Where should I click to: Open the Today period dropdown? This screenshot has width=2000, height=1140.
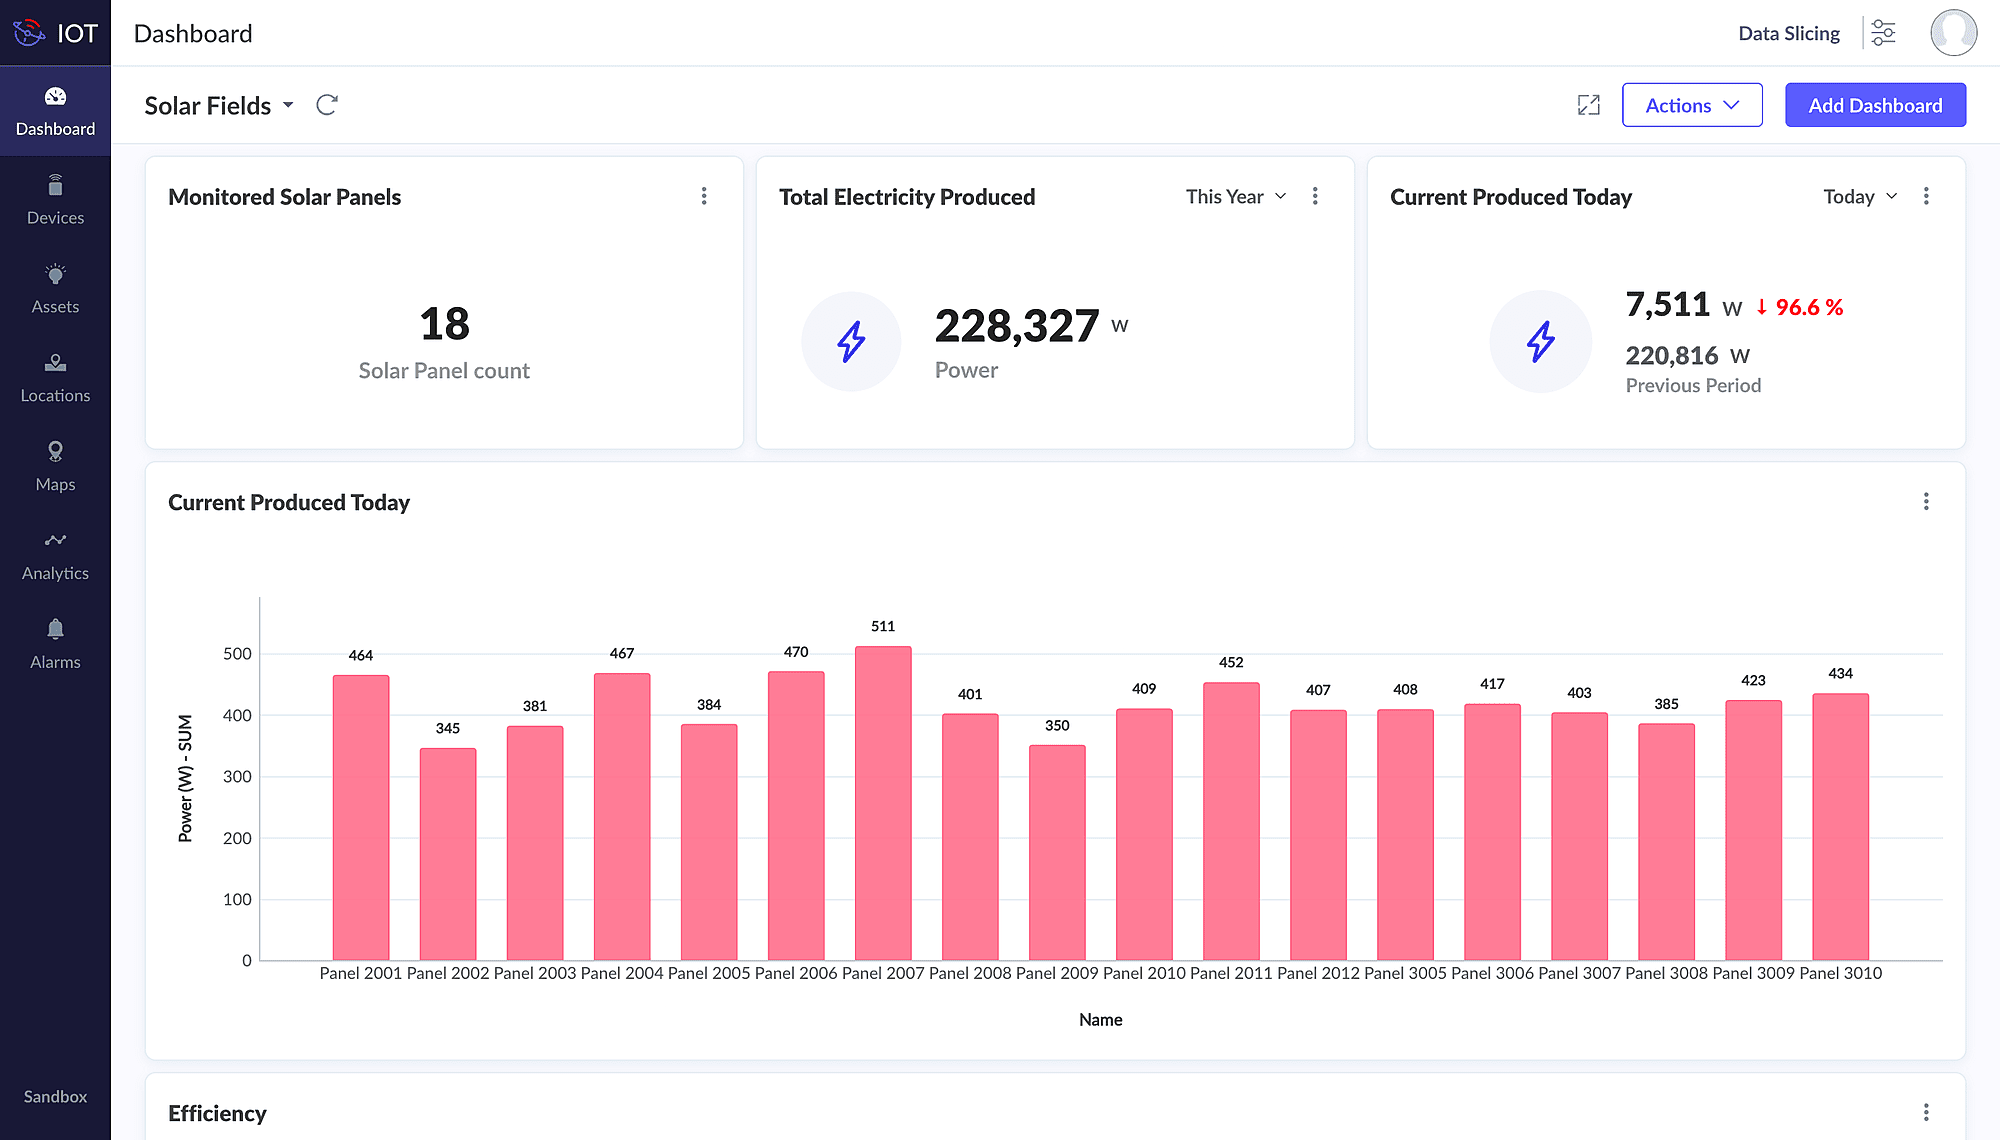1860,197
